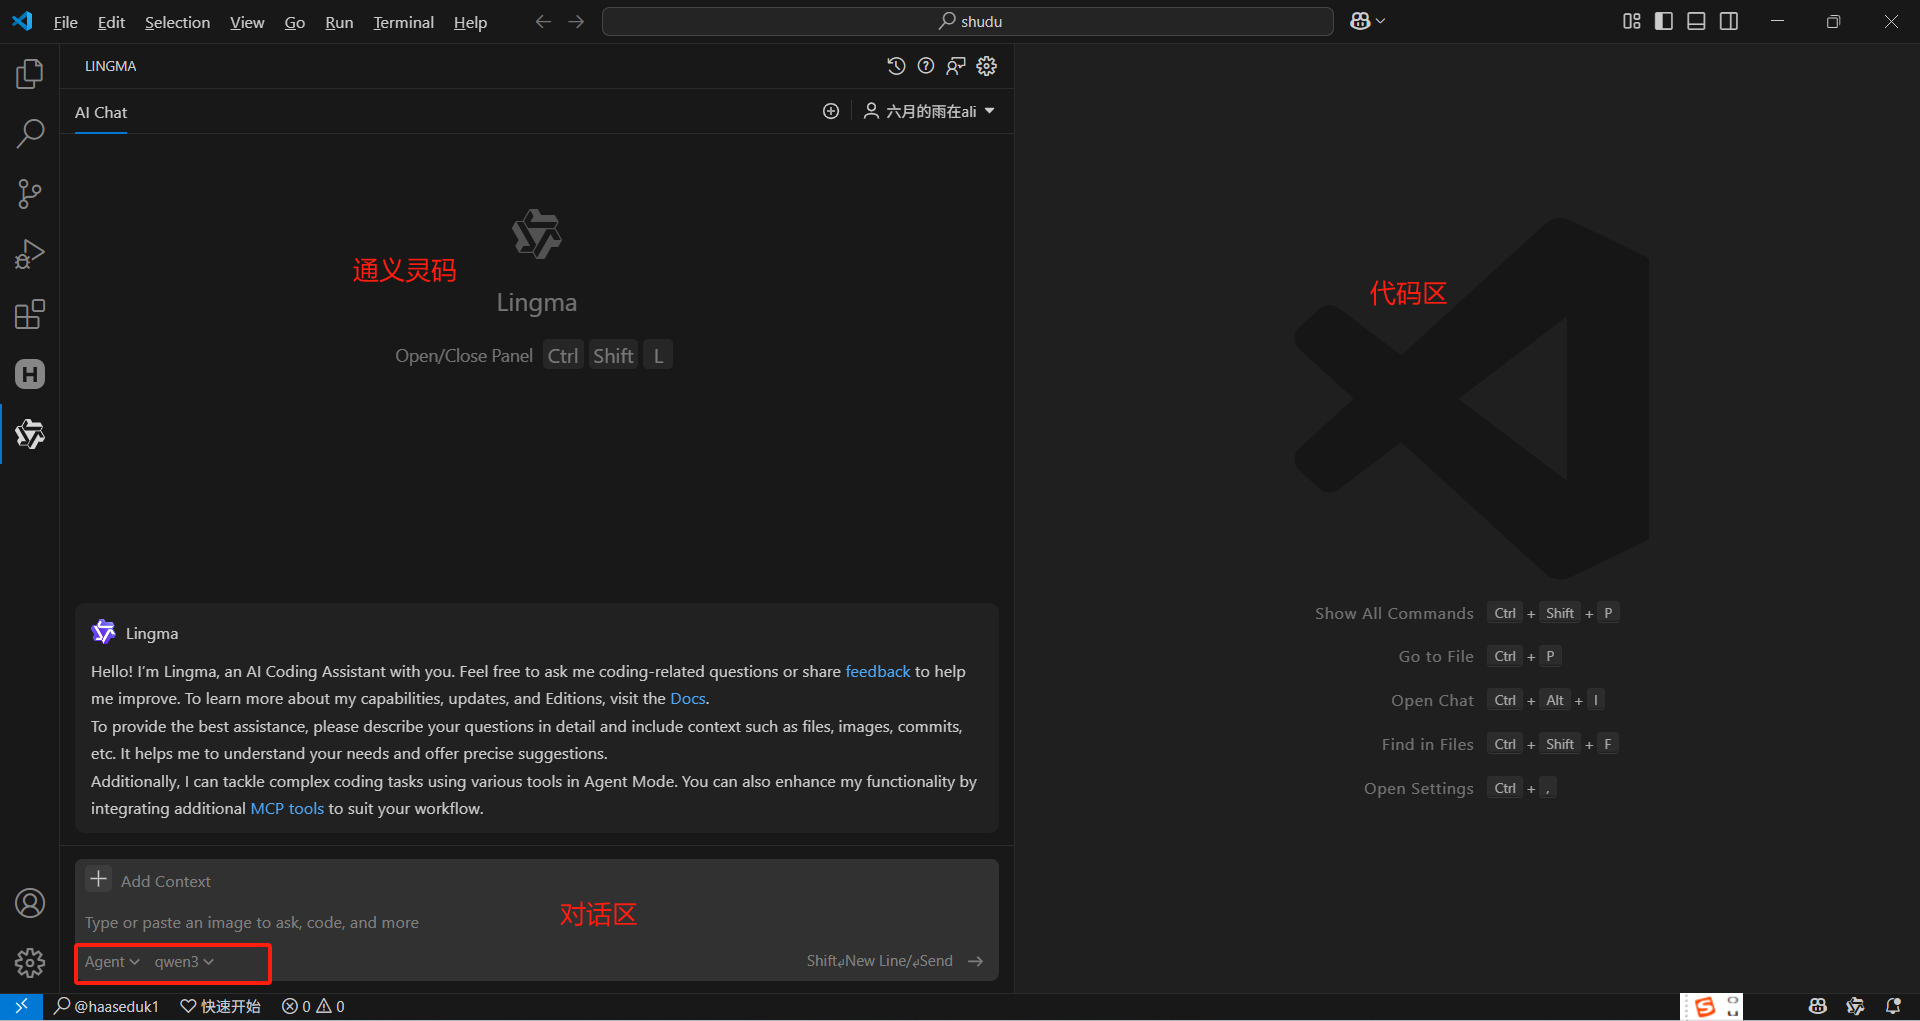
Task: Open the Explorer view in activity bar
Action: point(30,73)
